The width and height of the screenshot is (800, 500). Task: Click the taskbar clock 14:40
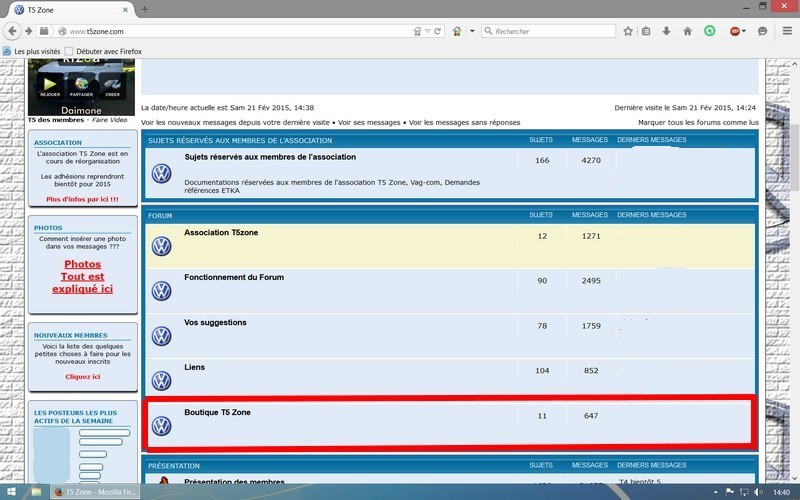[x=781, y=492]
